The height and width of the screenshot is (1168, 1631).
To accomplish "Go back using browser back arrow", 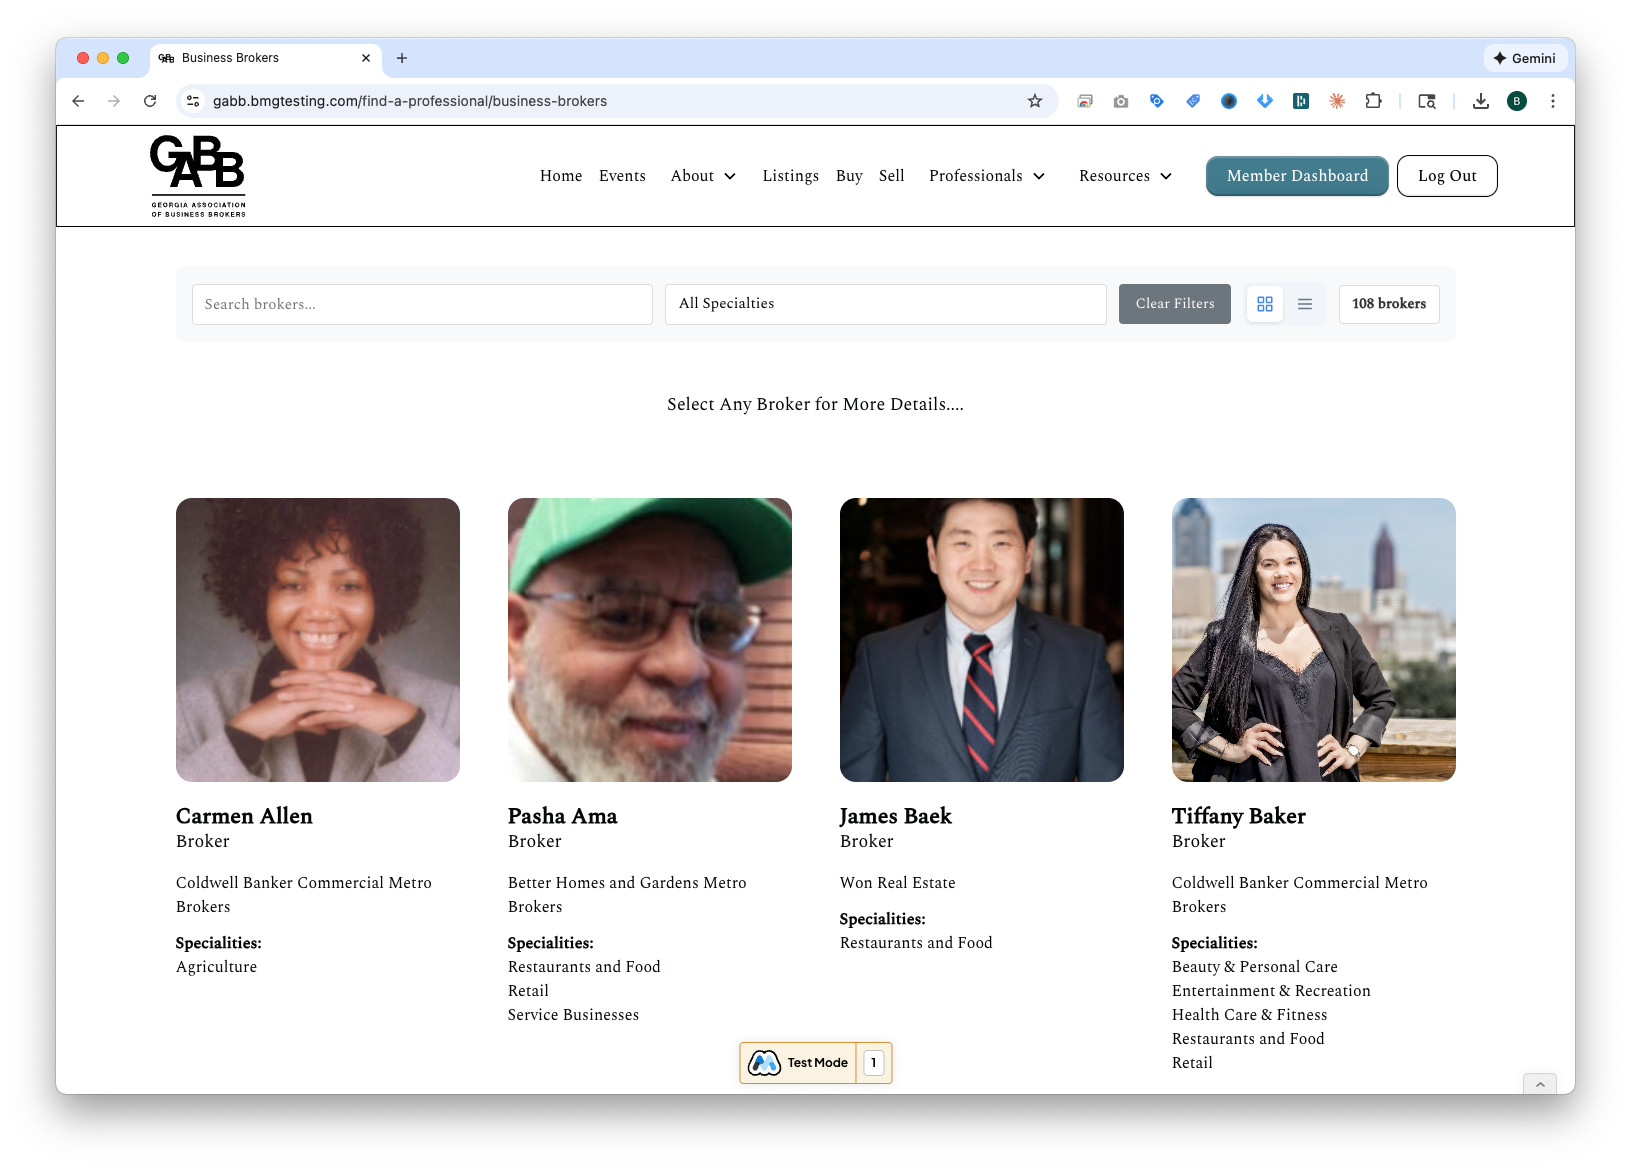I will [78, 101].
